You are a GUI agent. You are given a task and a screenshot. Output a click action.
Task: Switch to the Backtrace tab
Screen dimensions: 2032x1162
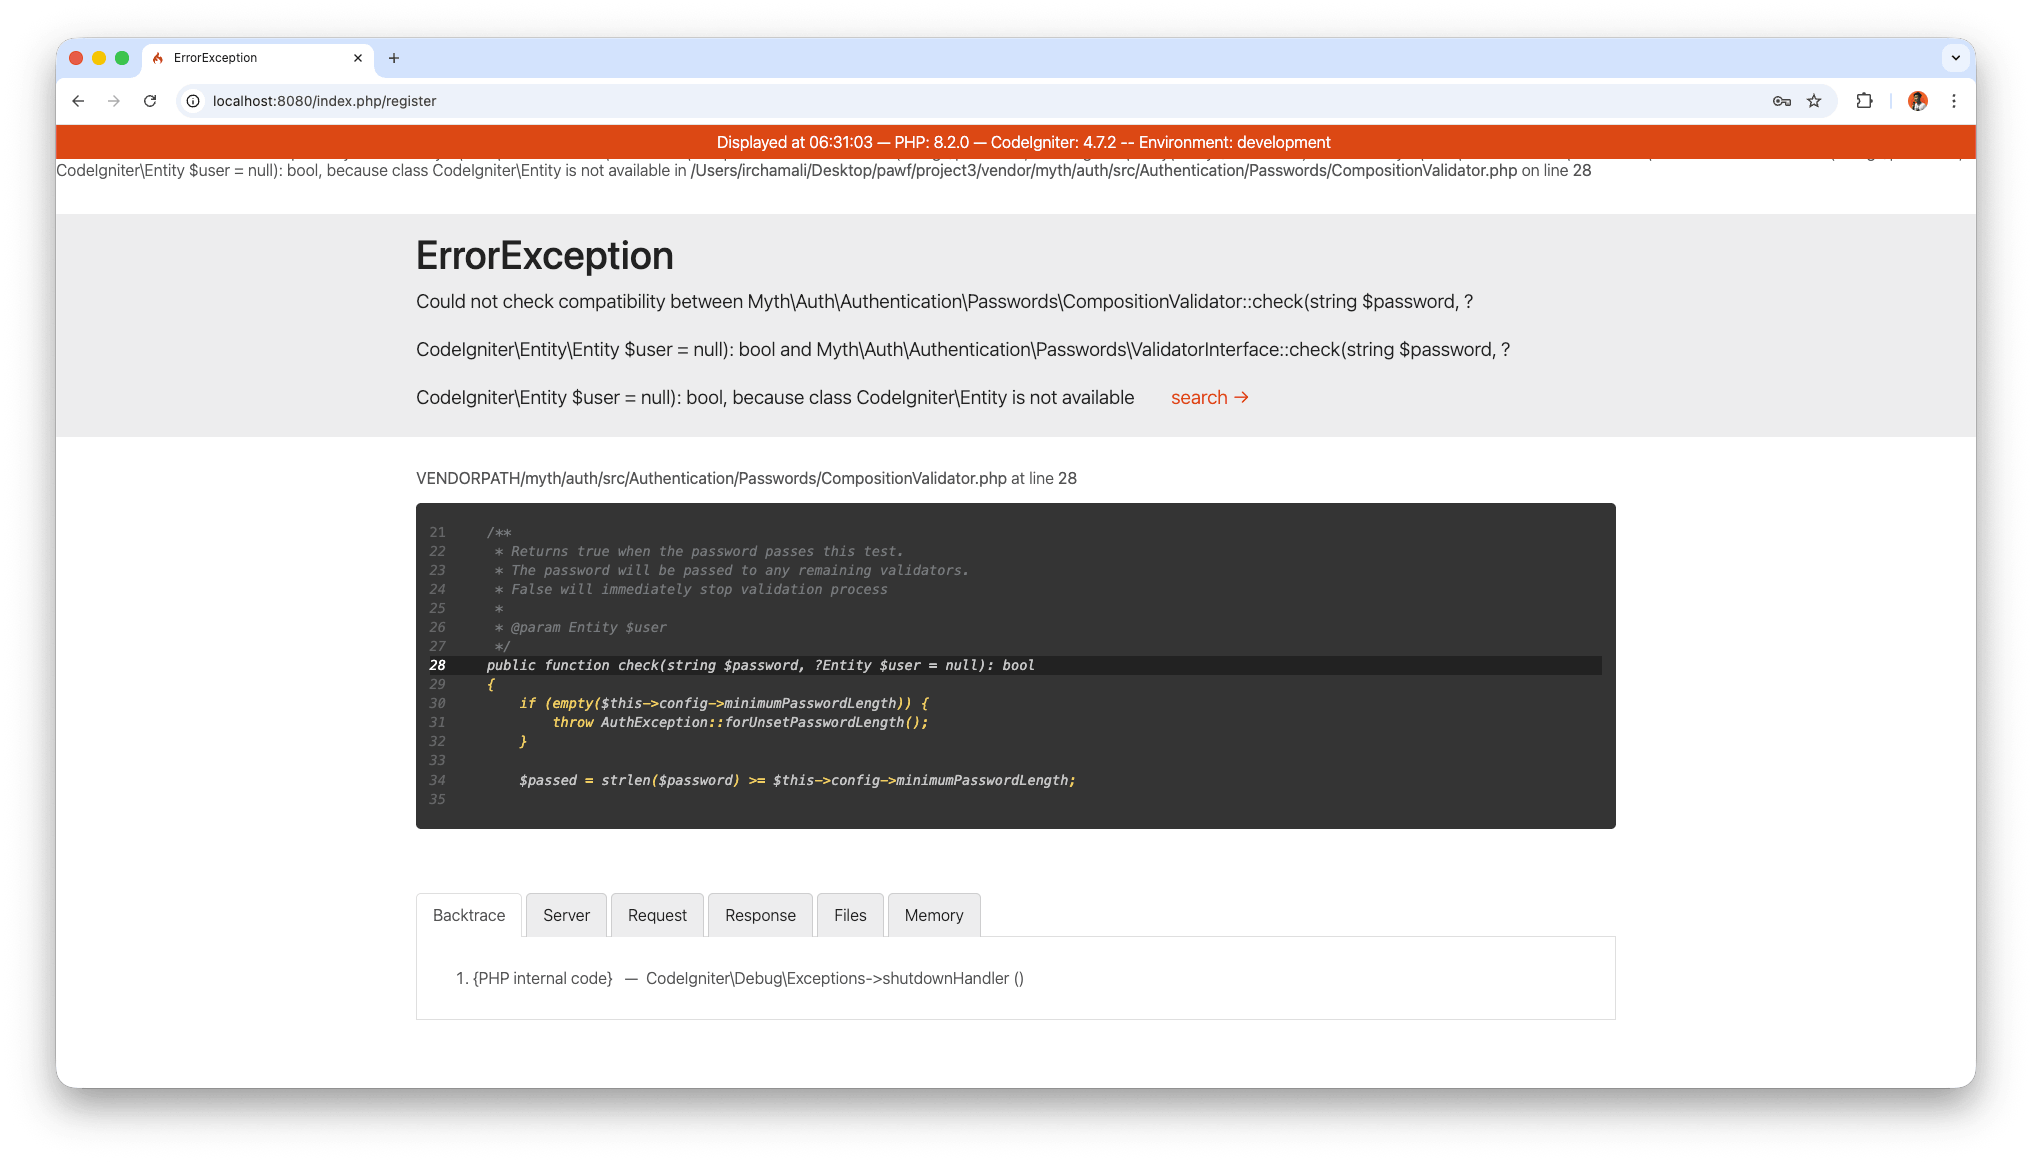coord(469,915)
